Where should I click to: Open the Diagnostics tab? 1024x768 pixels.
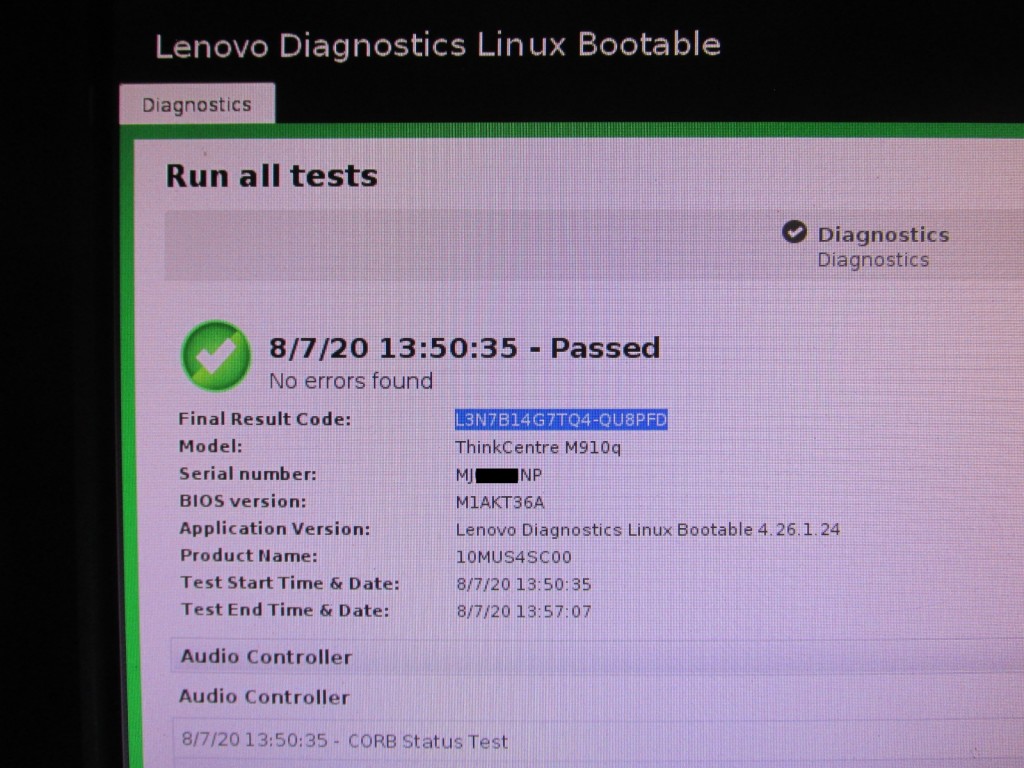click(197, 104)
